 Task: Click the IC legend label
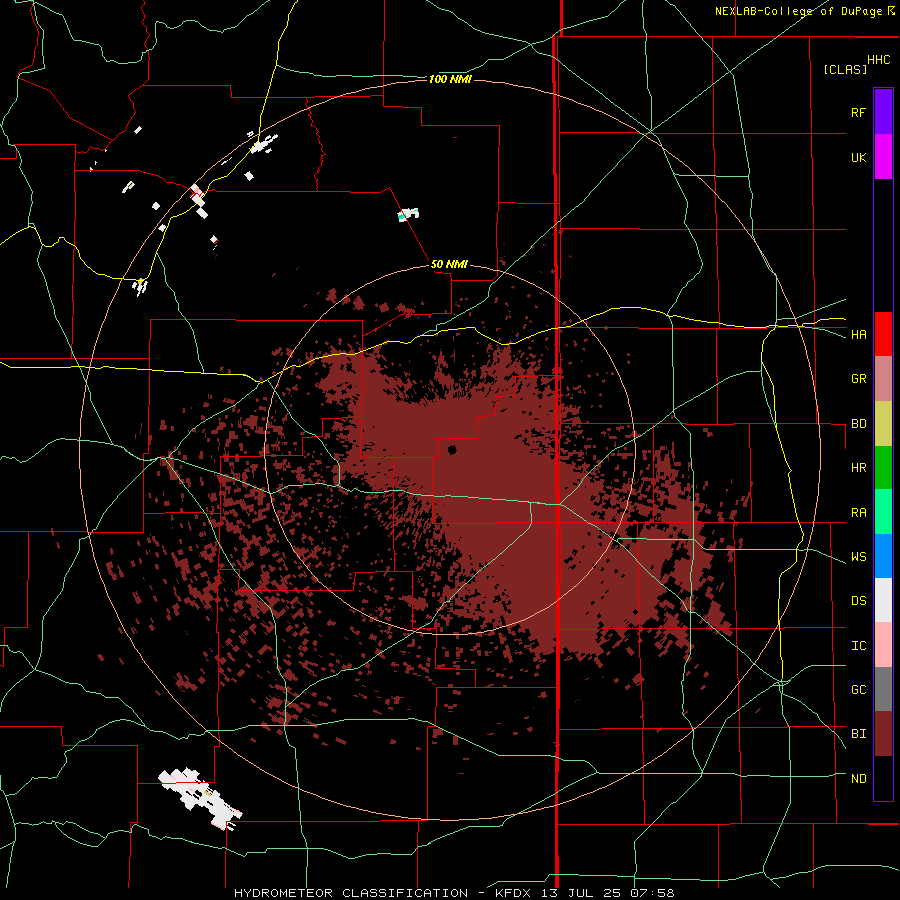coord(858,646)
